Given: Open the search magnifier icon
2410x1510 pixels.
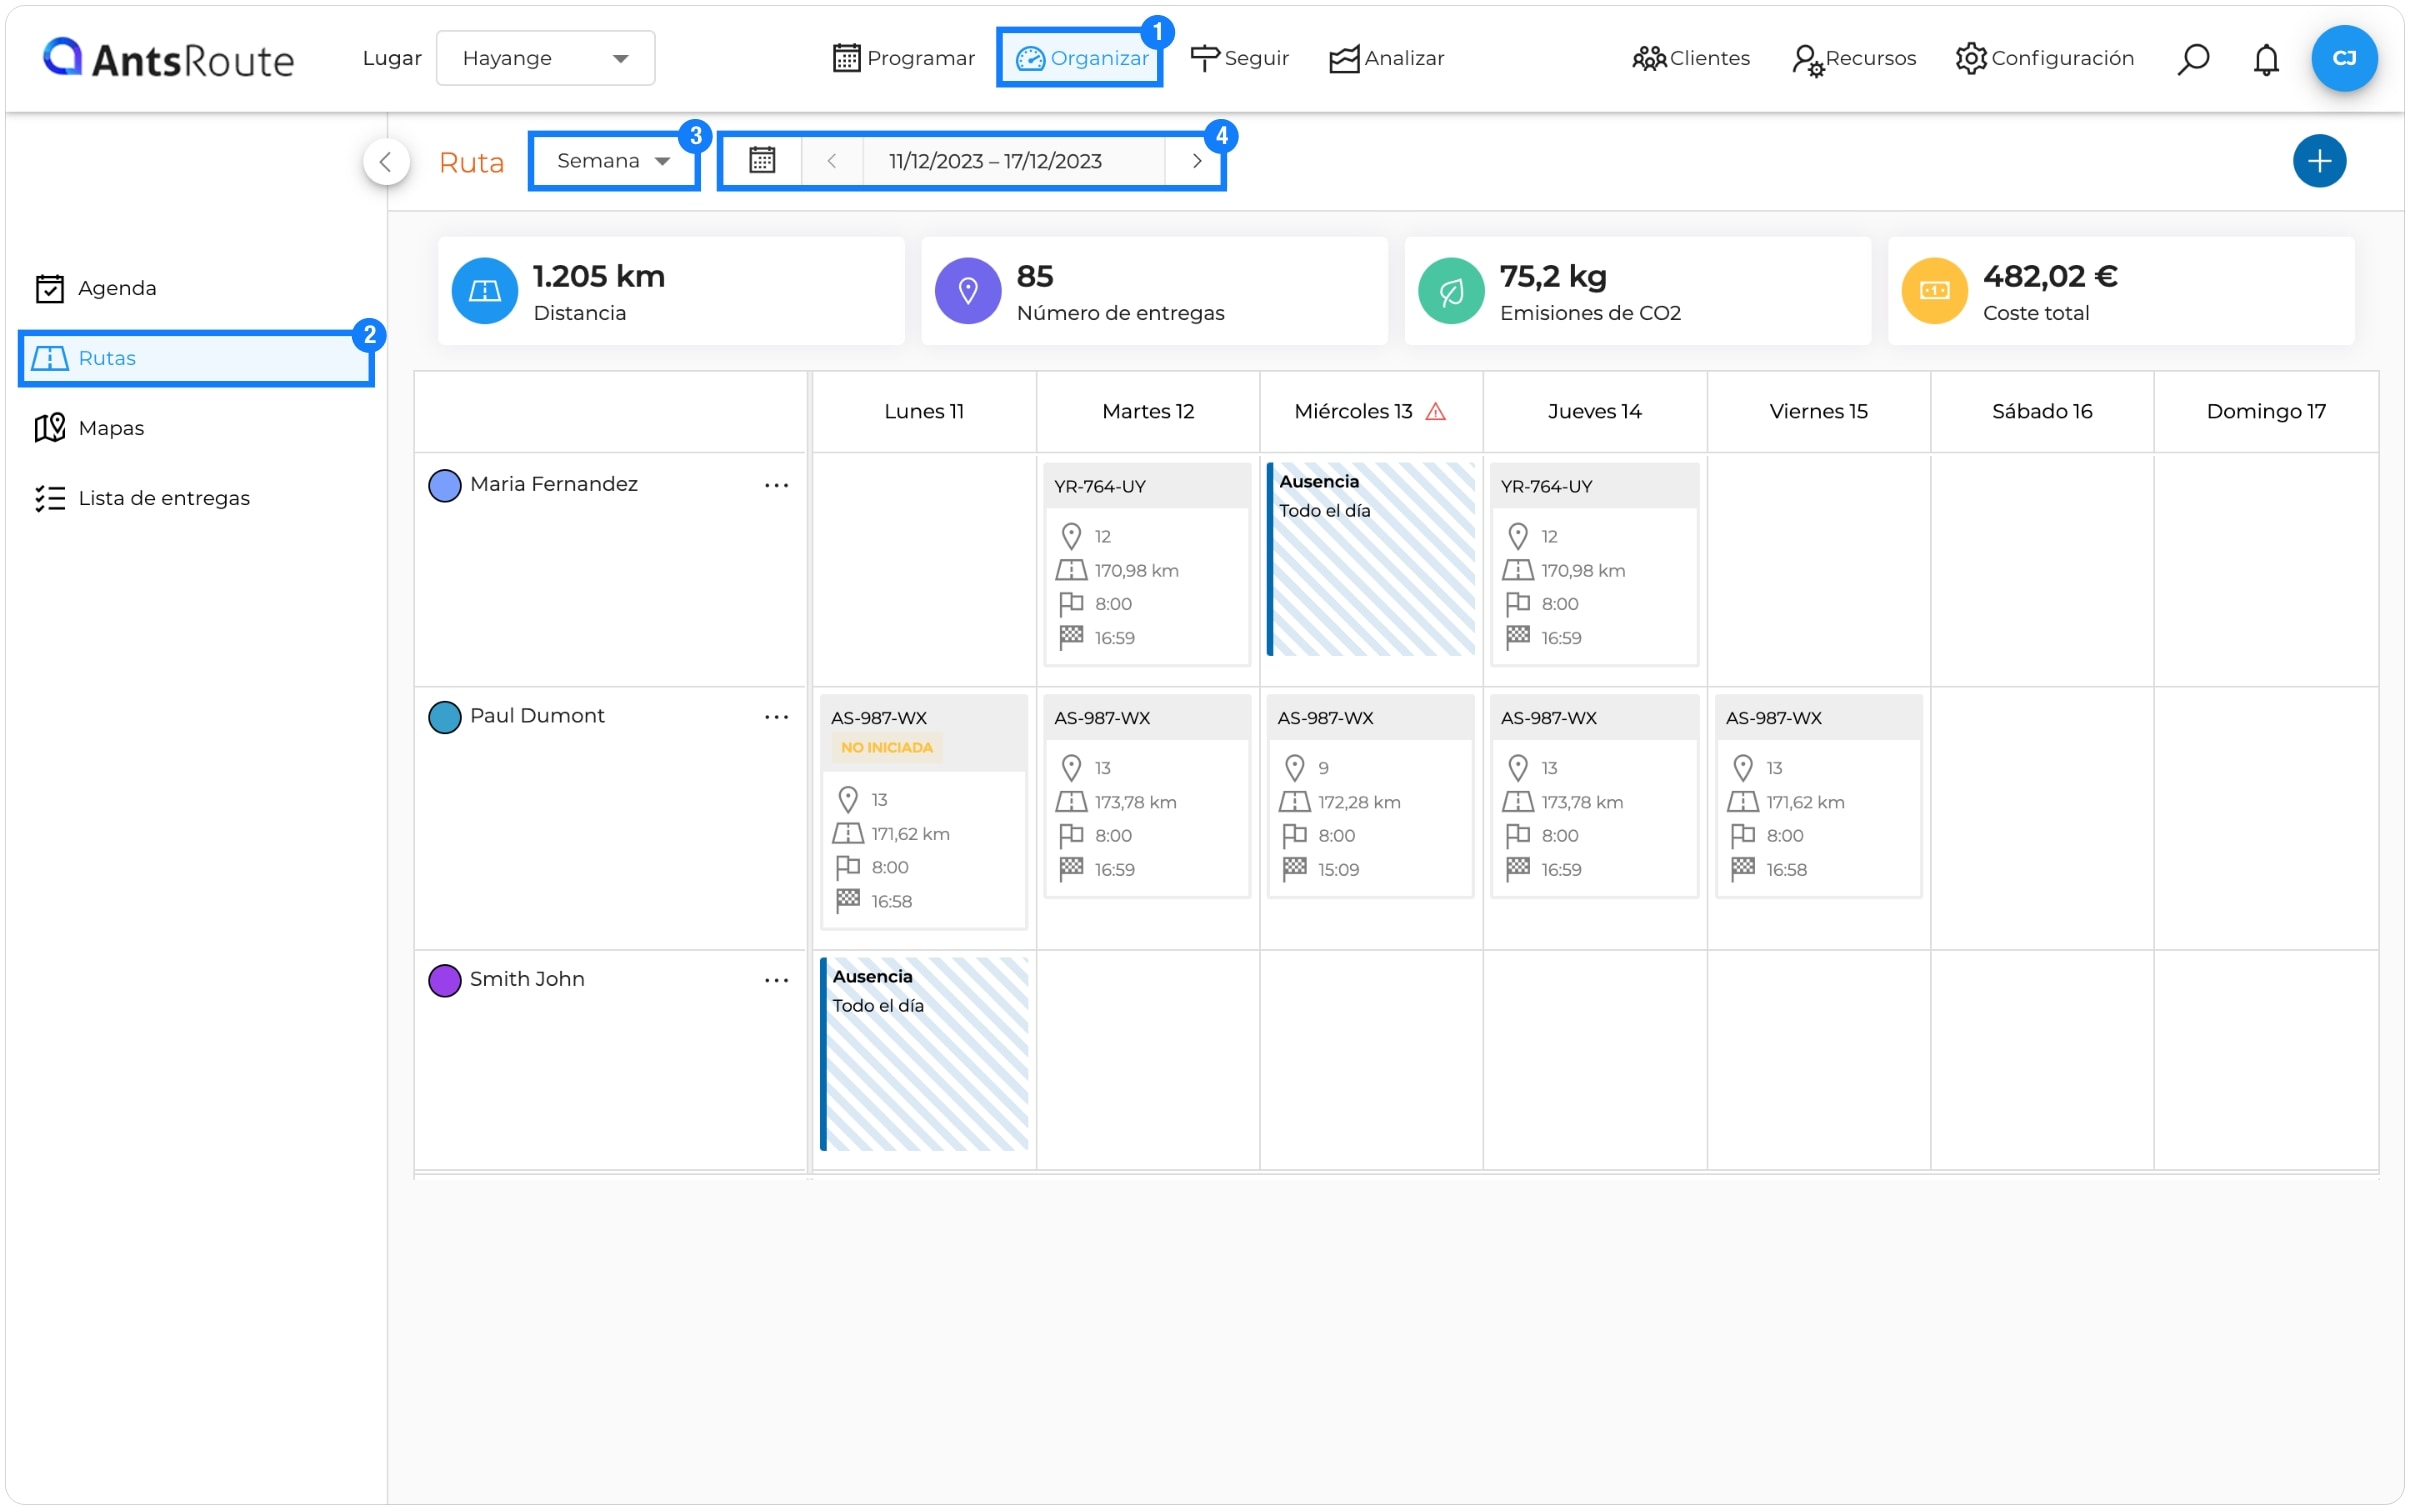Looking at the screenshot, I should (x=2192, y=59).
